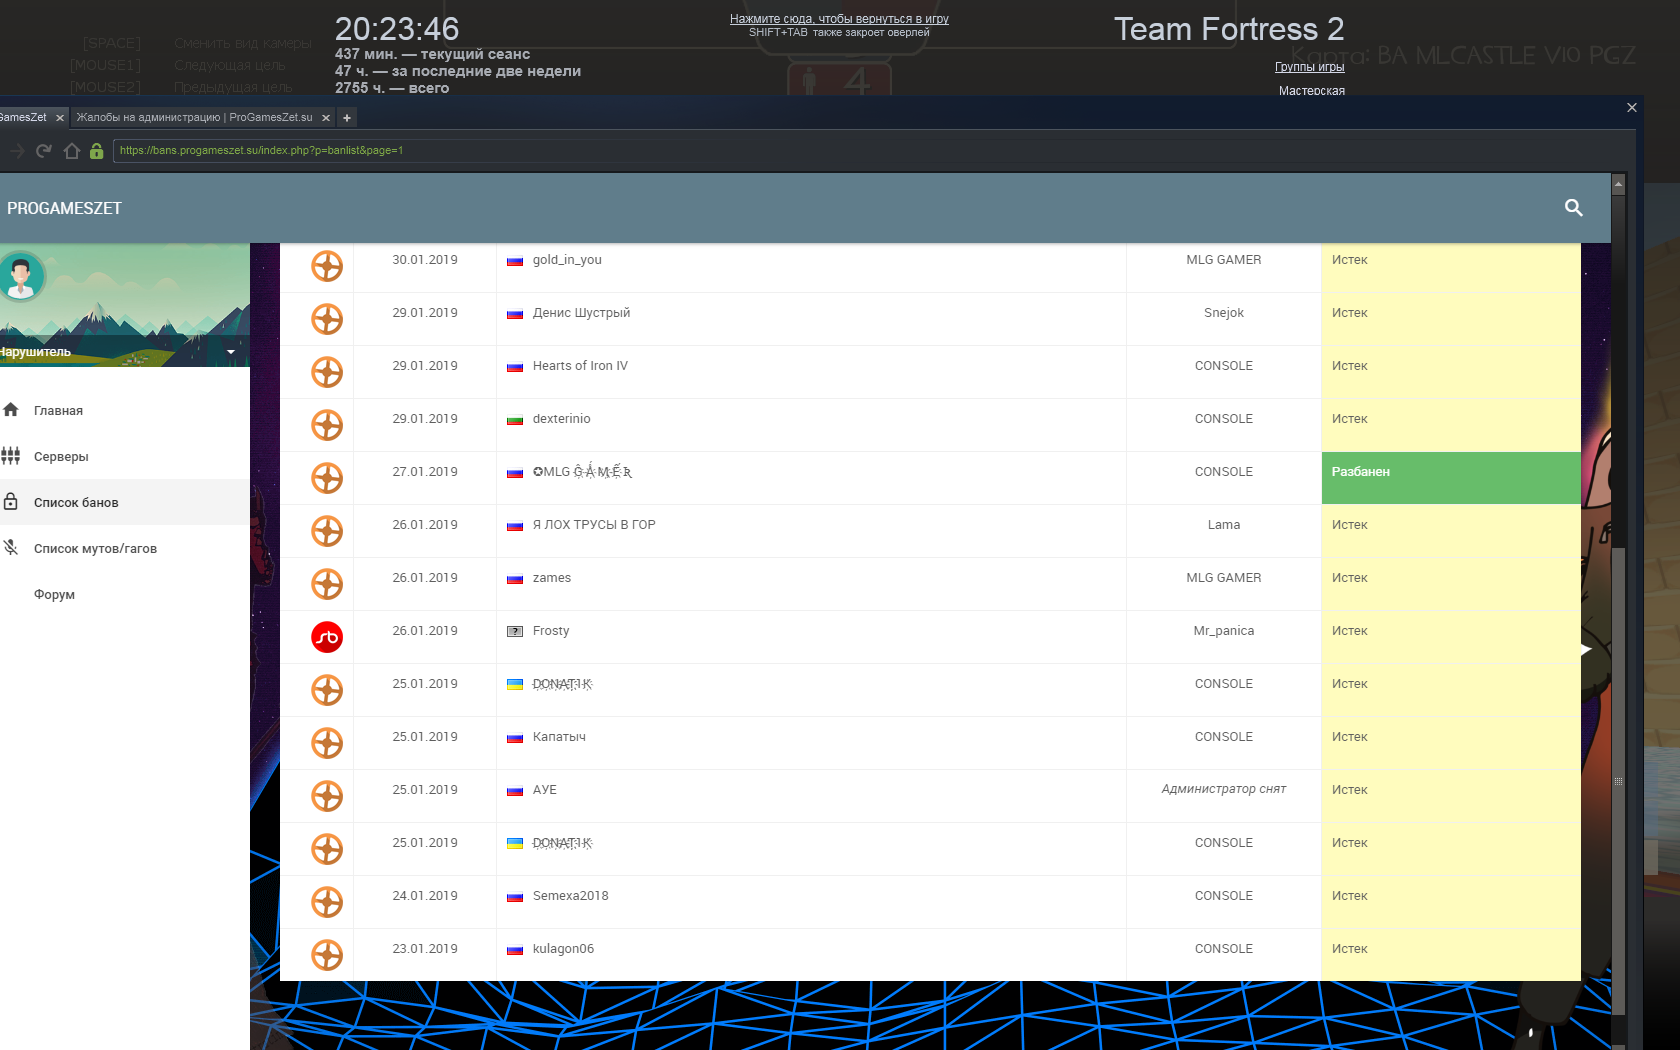Switch to the Жалобы на администрацию tab
This screenshot has height=1050, width=1680.
[195, 118]
